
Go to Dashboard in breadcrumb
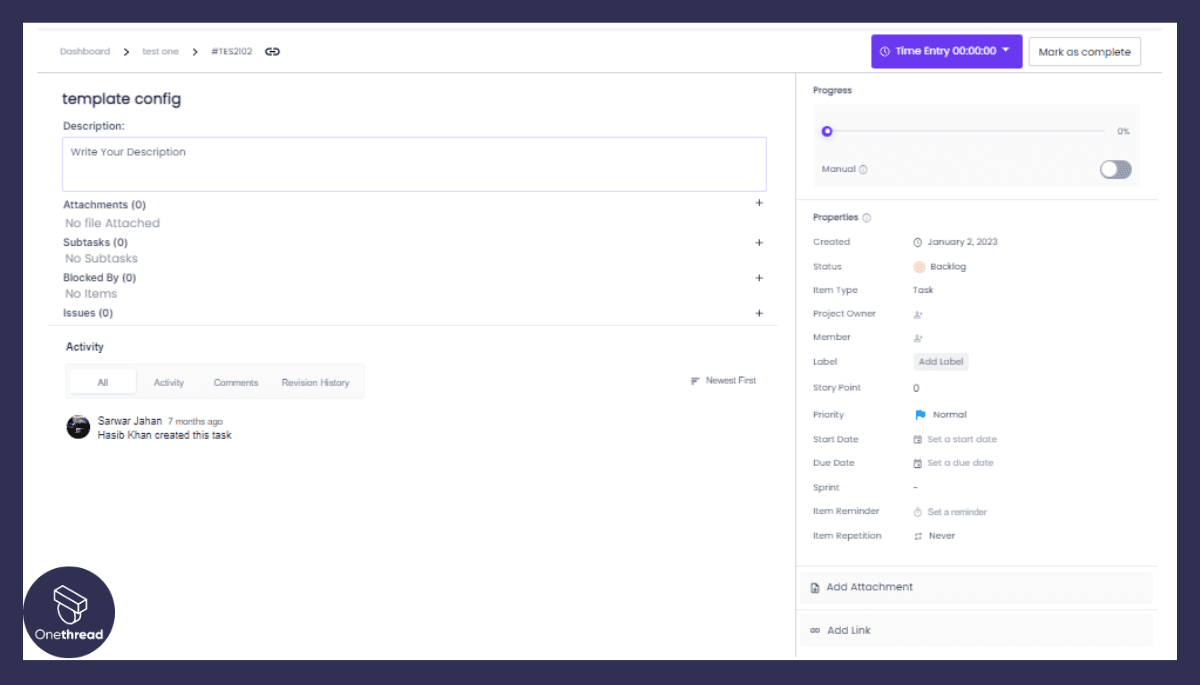coord(85,52)
